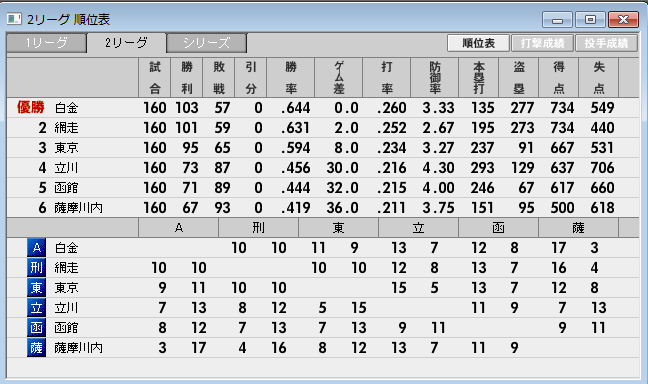648x384 pixels.
Task: Select 薩摩川内 in the head-to-head table
Action: tap(79, 348)
